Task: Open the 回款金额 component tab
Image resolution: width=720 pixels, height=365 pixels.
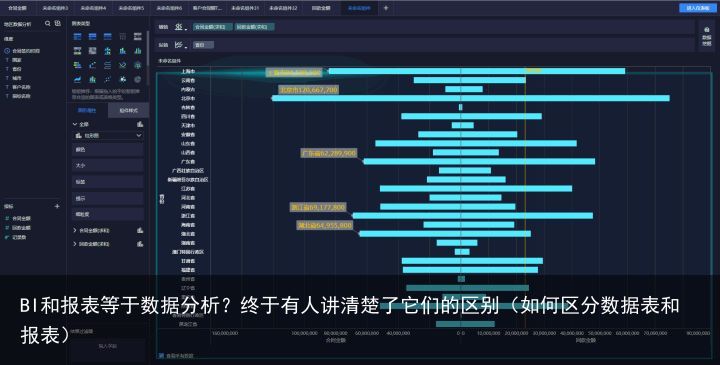Action: point(321,8)
